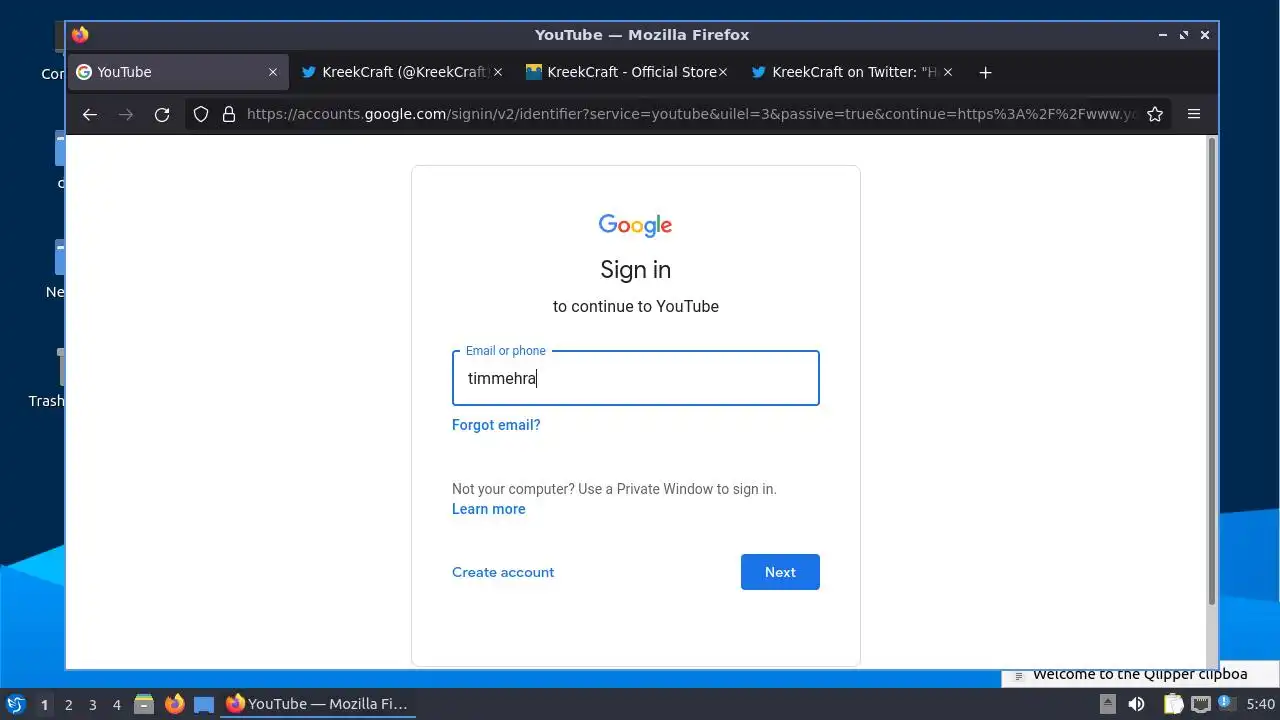Click the page vertical scrollbar
Screen dimensions: 1280x720
point(1212,372)
